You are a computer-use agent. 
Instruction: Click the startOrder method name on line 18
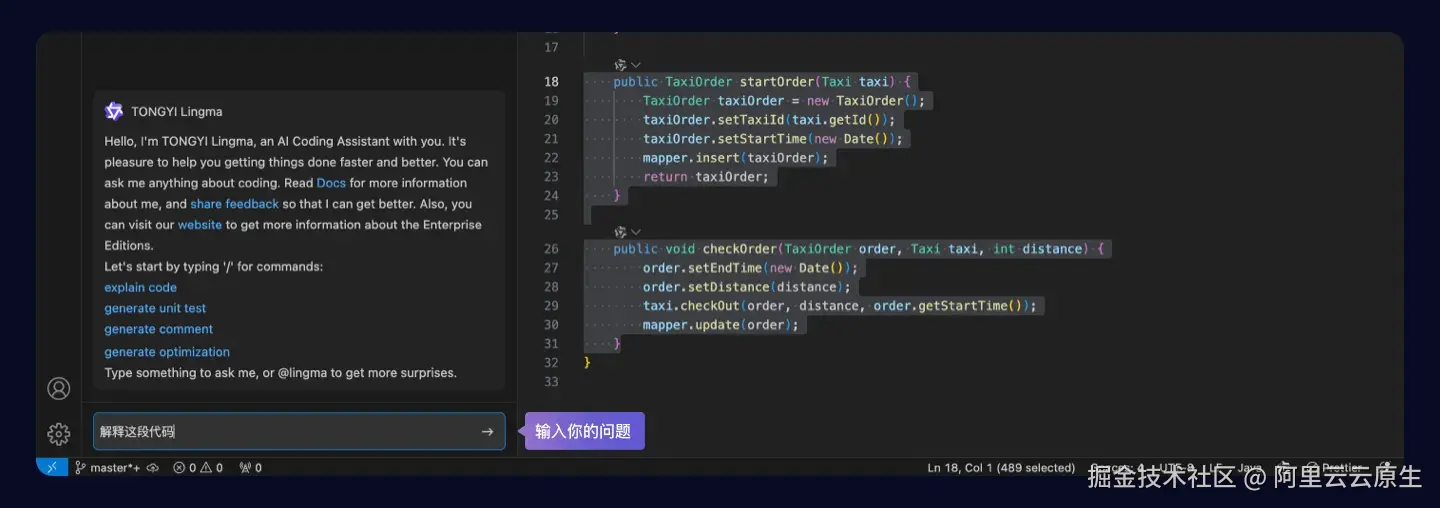point(777,82)
